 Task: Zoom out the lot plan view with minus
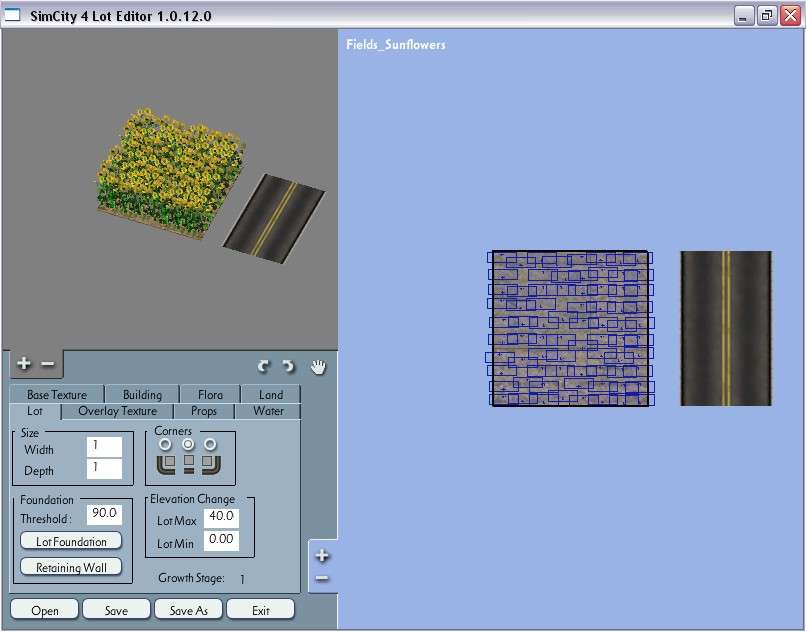click(x=322, y=579)
